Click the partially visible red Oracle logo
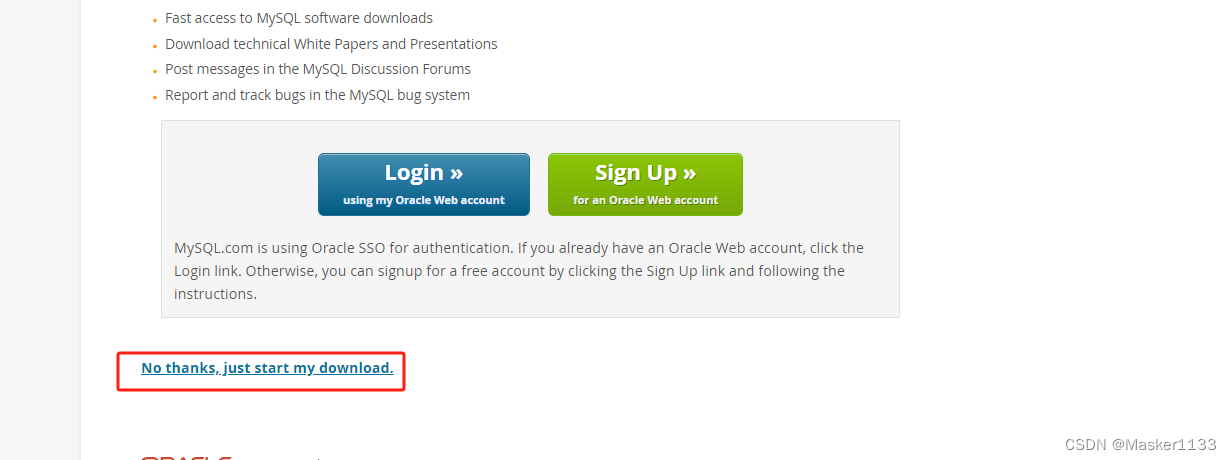Screen dimensions: 1231x460 (187, 457)
